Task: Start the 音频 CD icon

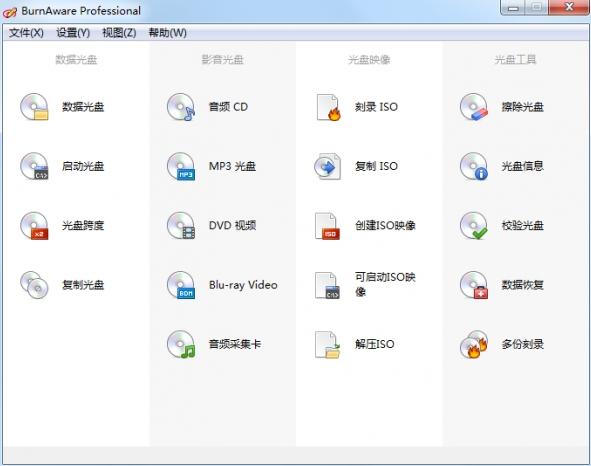Action: pyautogui.click(x=181, y=107)
